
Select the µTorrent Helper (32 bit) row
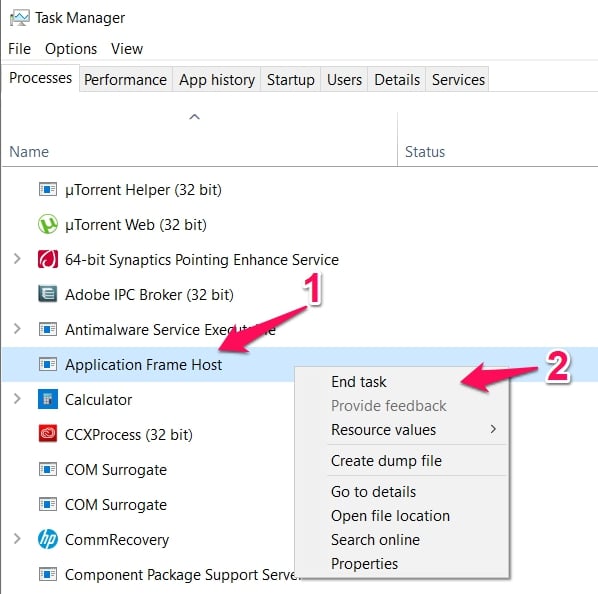point(299,189)
